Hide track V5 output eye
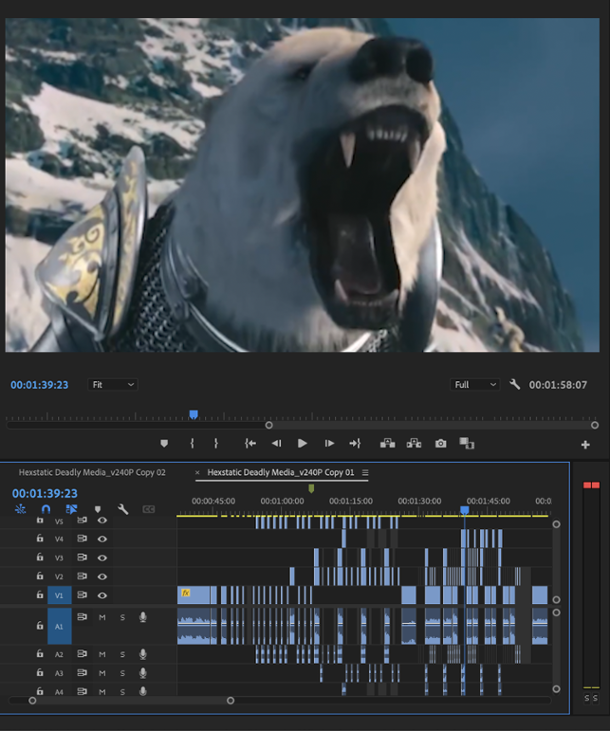The width and height of the screenshot is (610, 731). (102, 520)
